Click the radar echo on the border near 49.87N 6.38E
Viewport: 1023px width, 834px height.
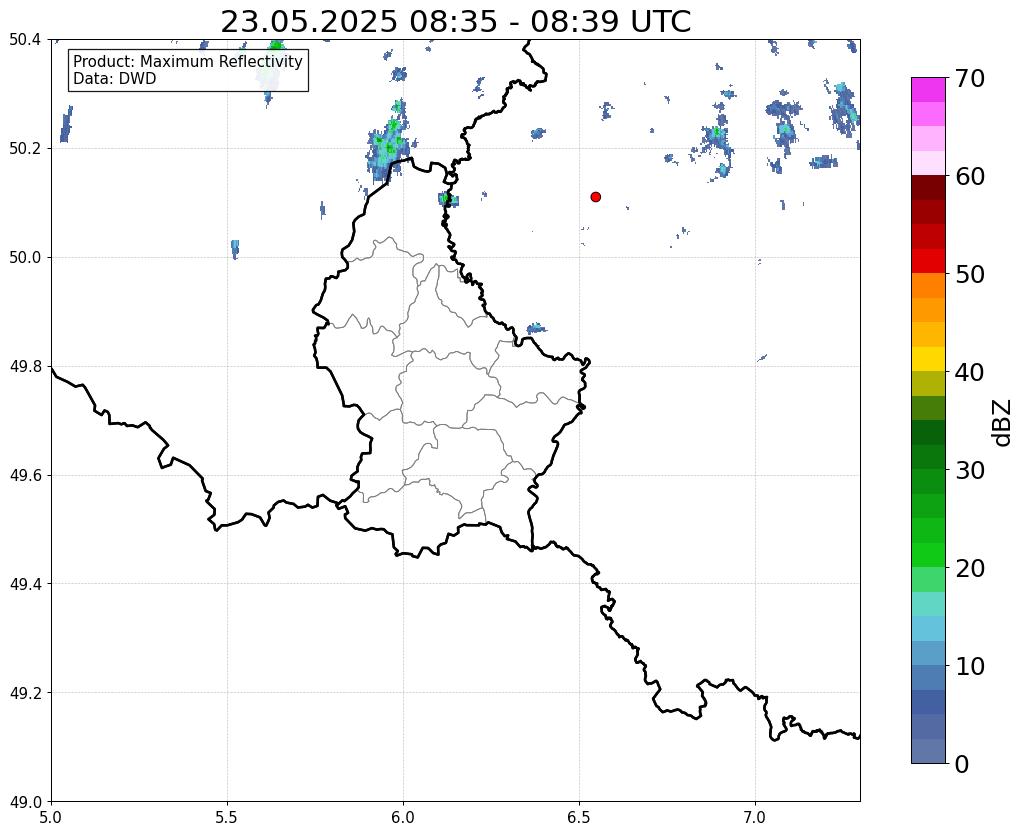(536, 328)
